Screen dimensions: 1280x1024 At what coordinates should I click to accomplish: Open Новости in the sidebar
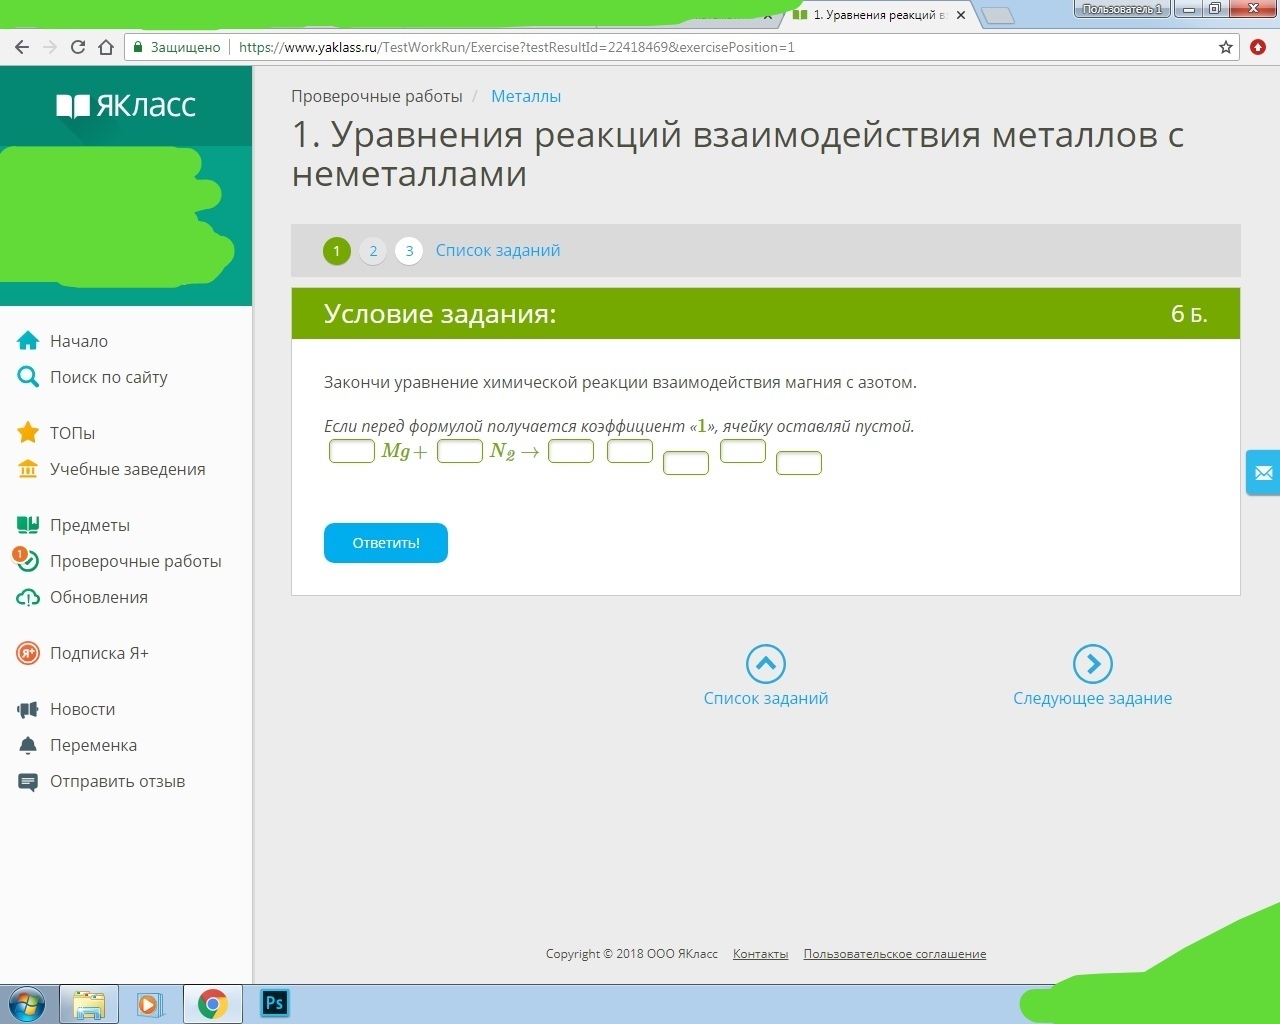(83, 709)
